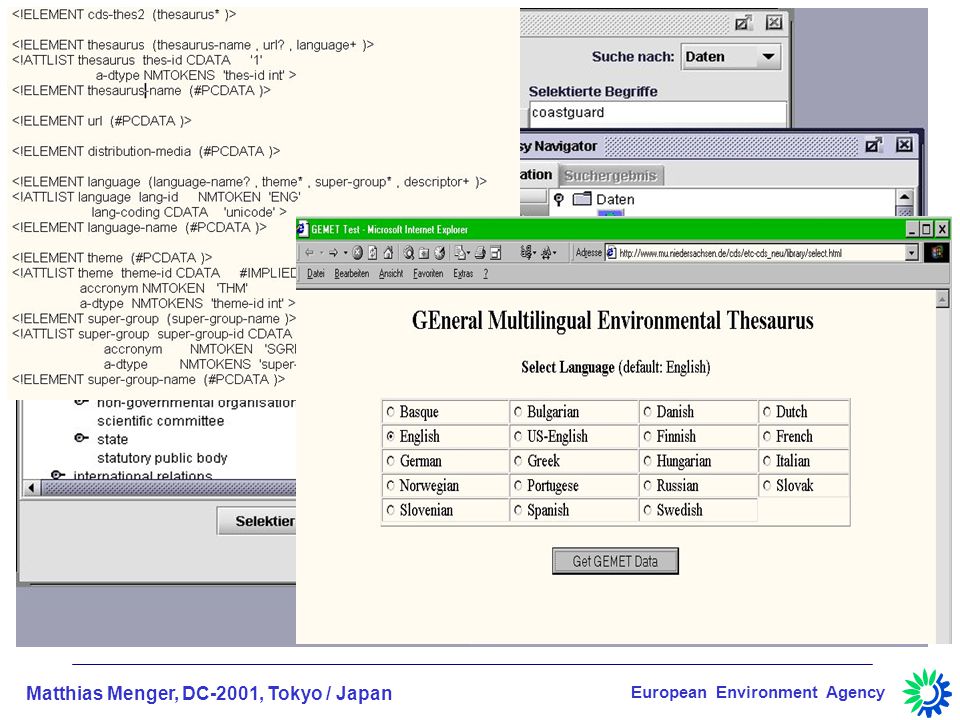This screenshot has width=960, height=720.
Task: Close the Navigator internal panel
Action: (904, 145)
